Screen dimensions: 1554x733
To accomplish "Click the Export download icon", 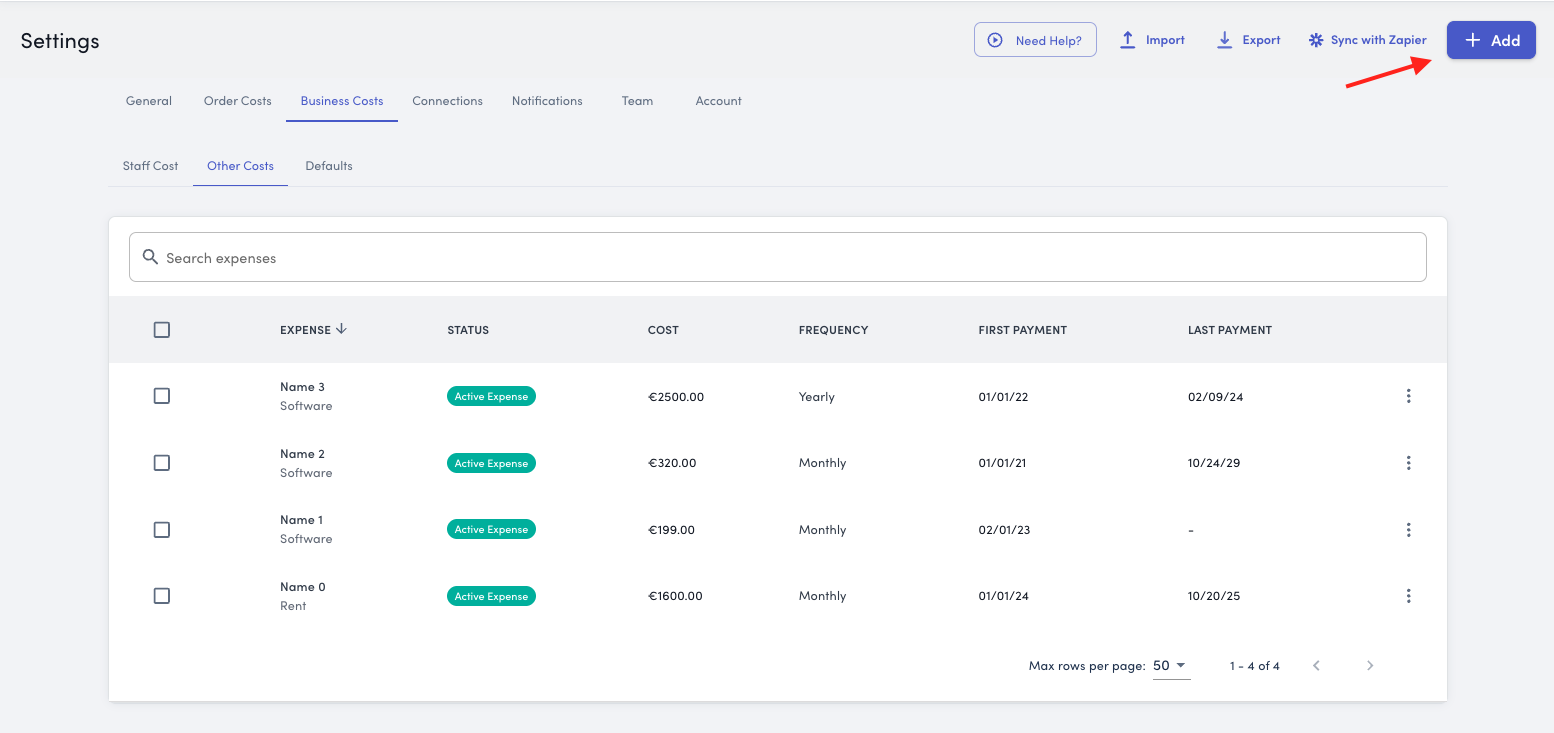I will (x=1224, y=40).
